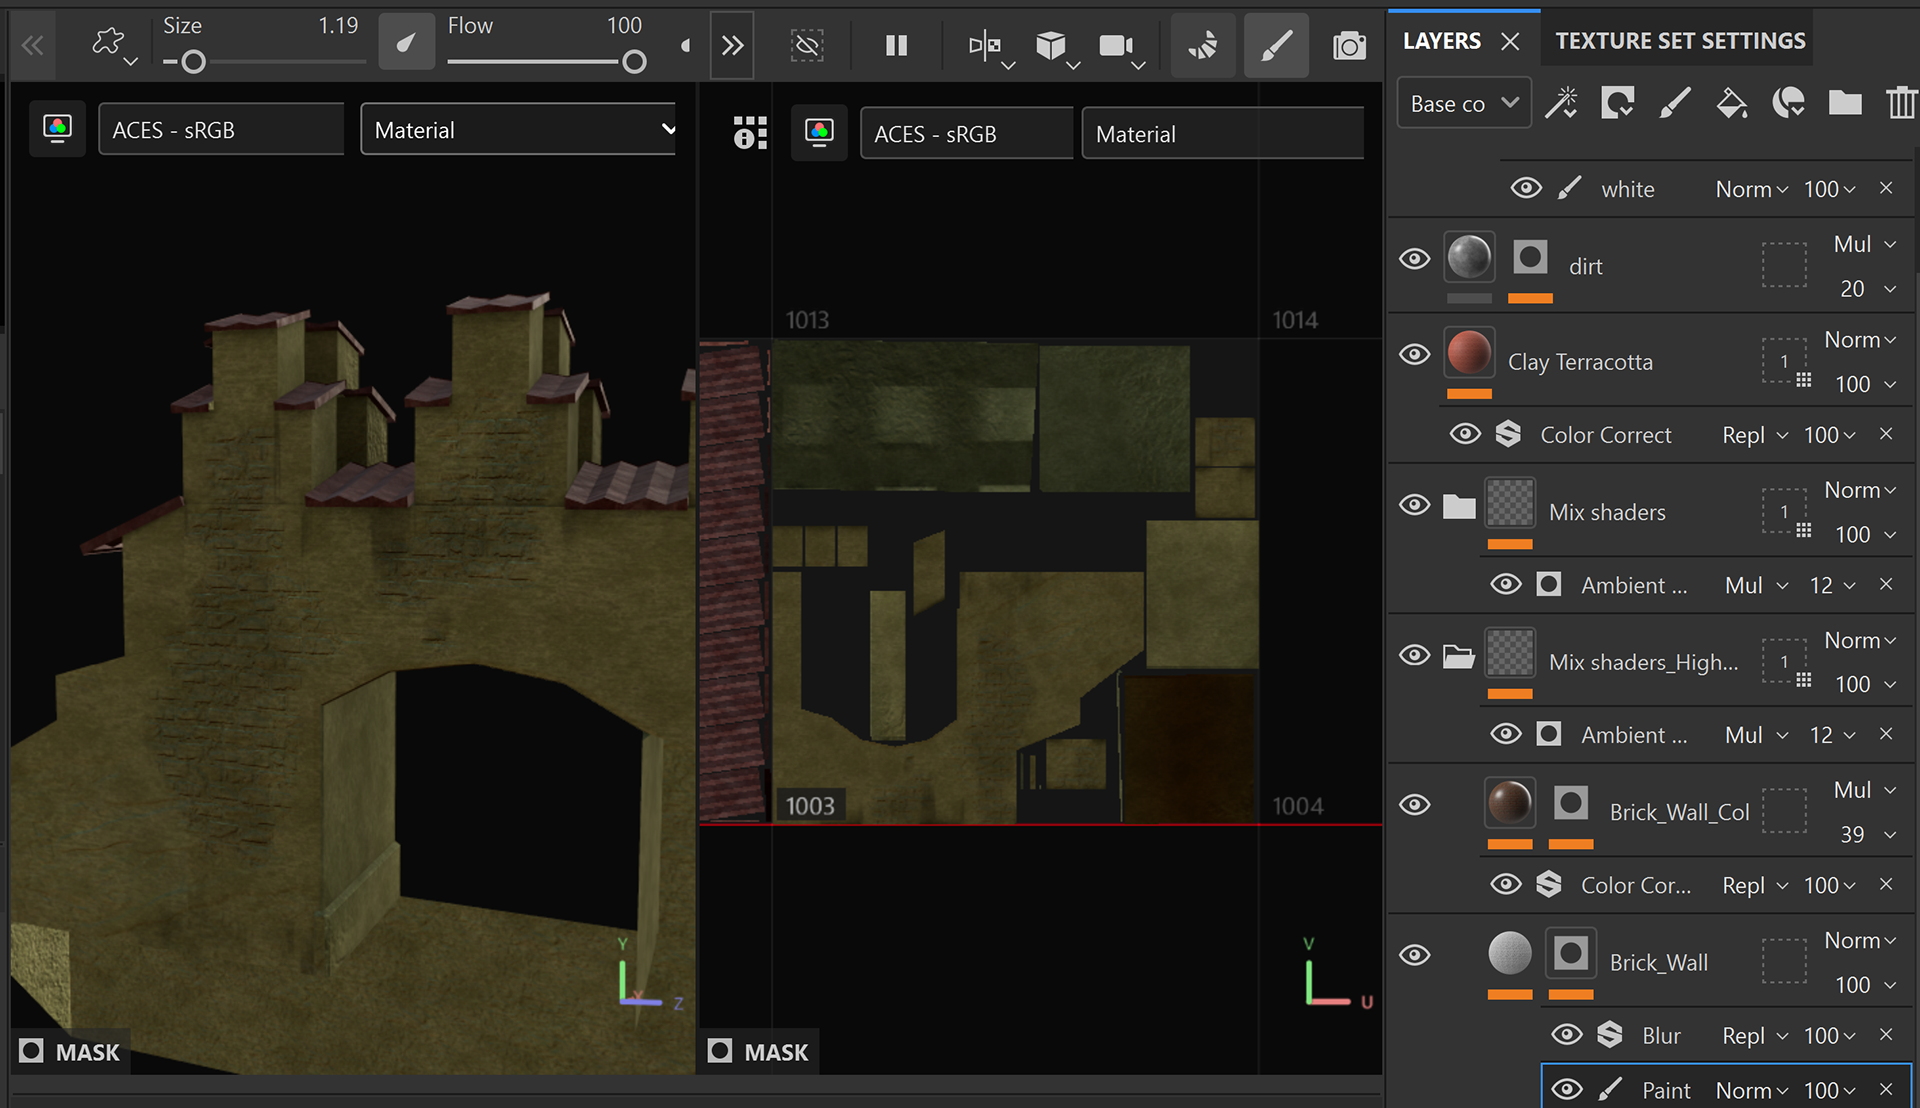Delete the selected layer with the trash icon
Viewport: 1920px width, 1108px height.
[x=1900, y=103]
